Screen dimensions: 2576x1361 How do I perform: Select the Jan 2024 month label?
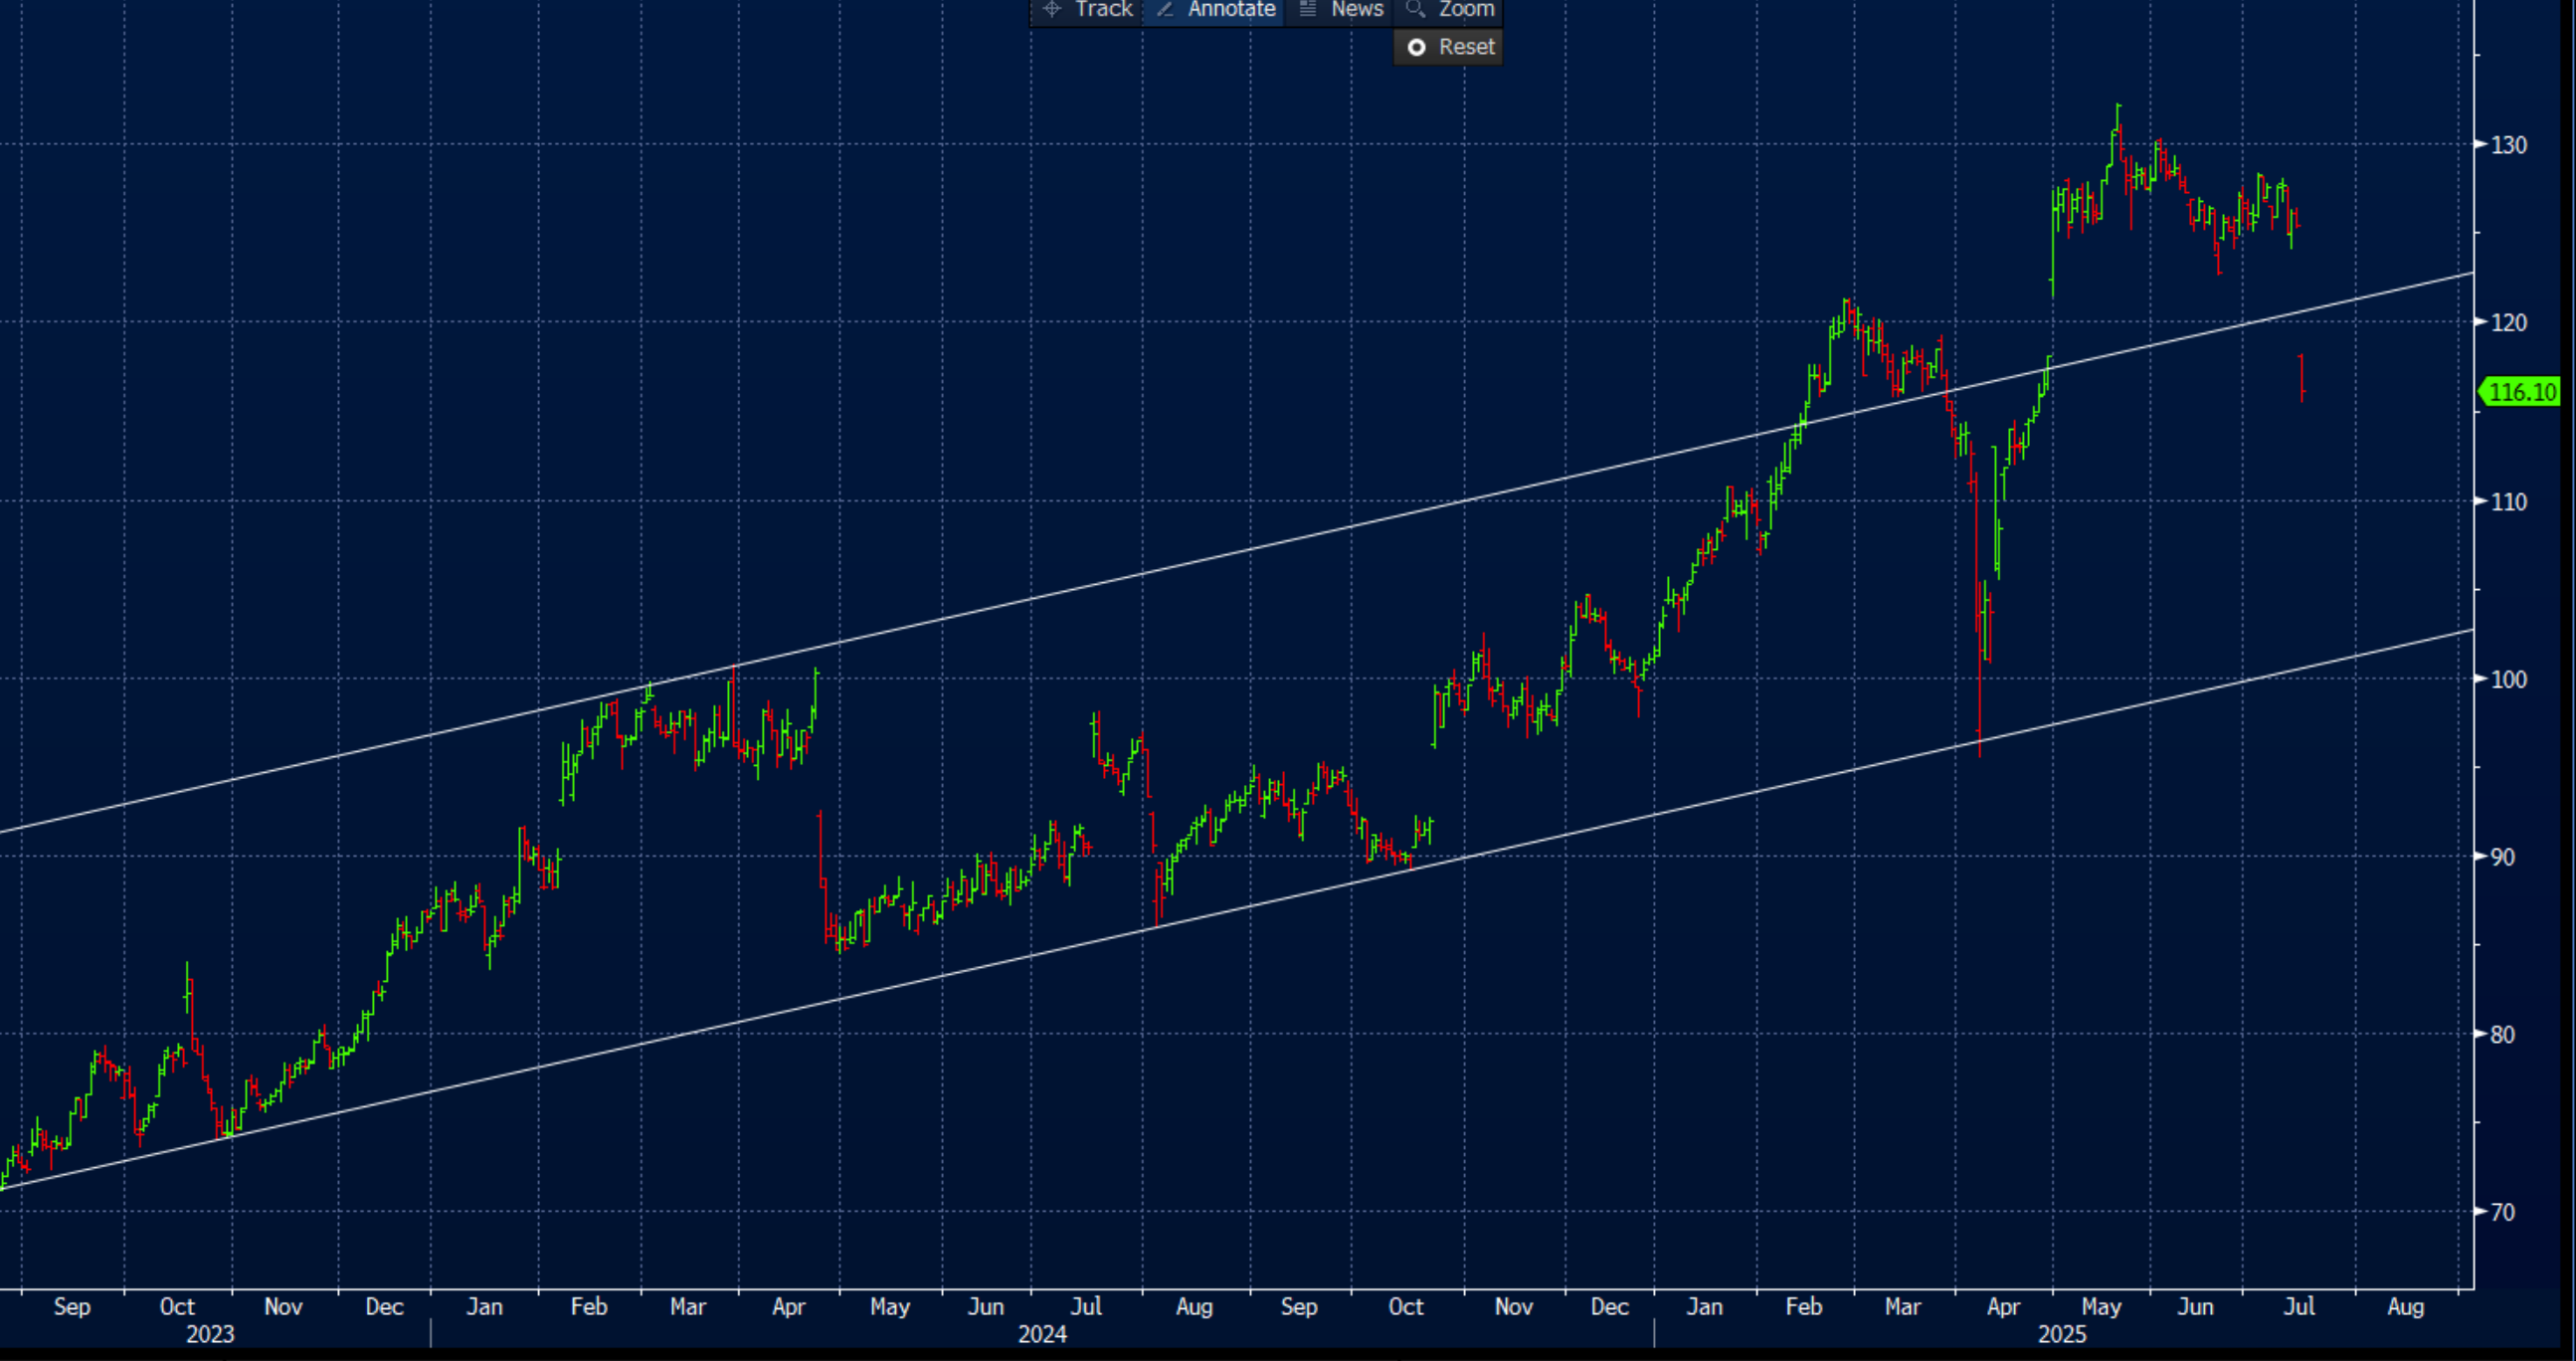tap(485, 1306)
